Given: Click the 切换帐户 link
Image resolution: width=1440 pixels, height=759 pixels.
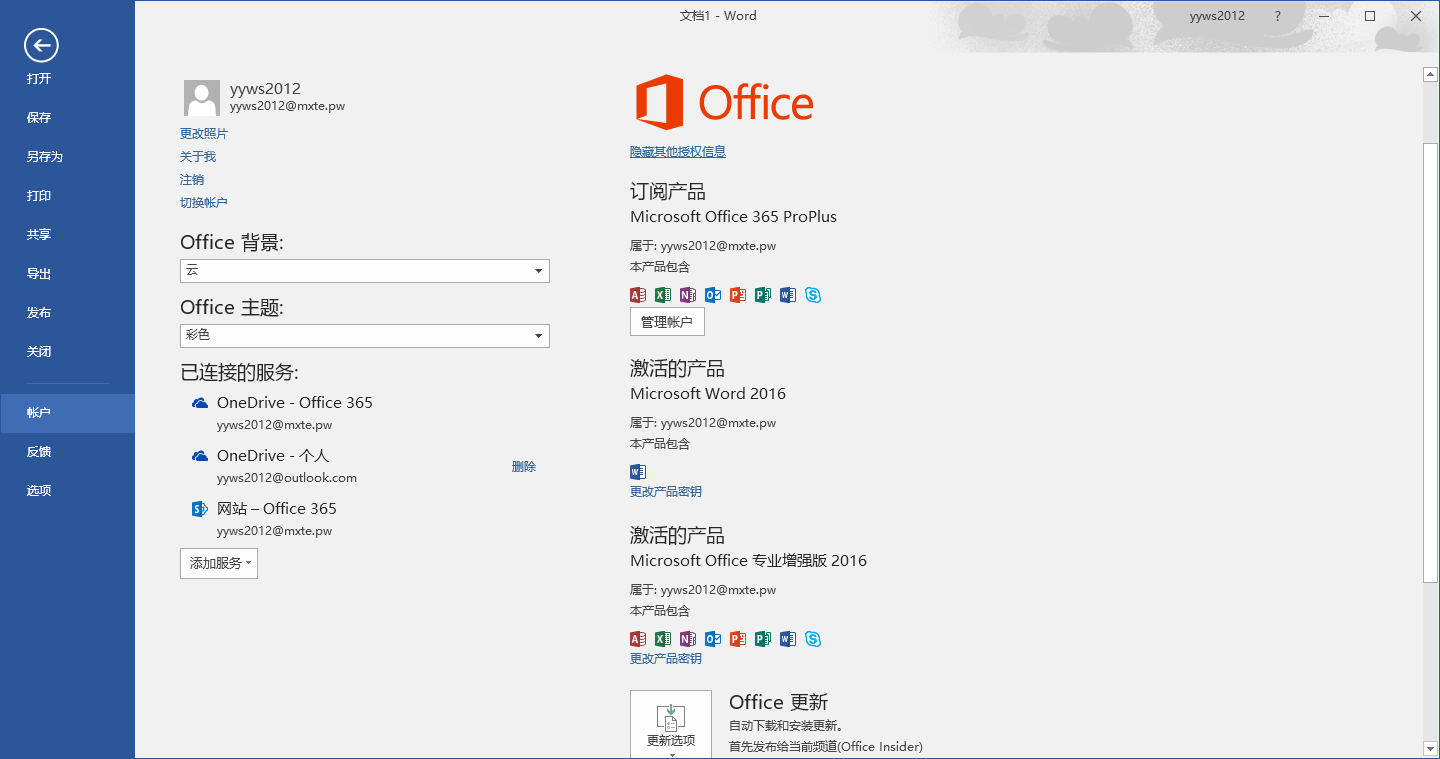Looking at the screenshot, I should 204,203.
